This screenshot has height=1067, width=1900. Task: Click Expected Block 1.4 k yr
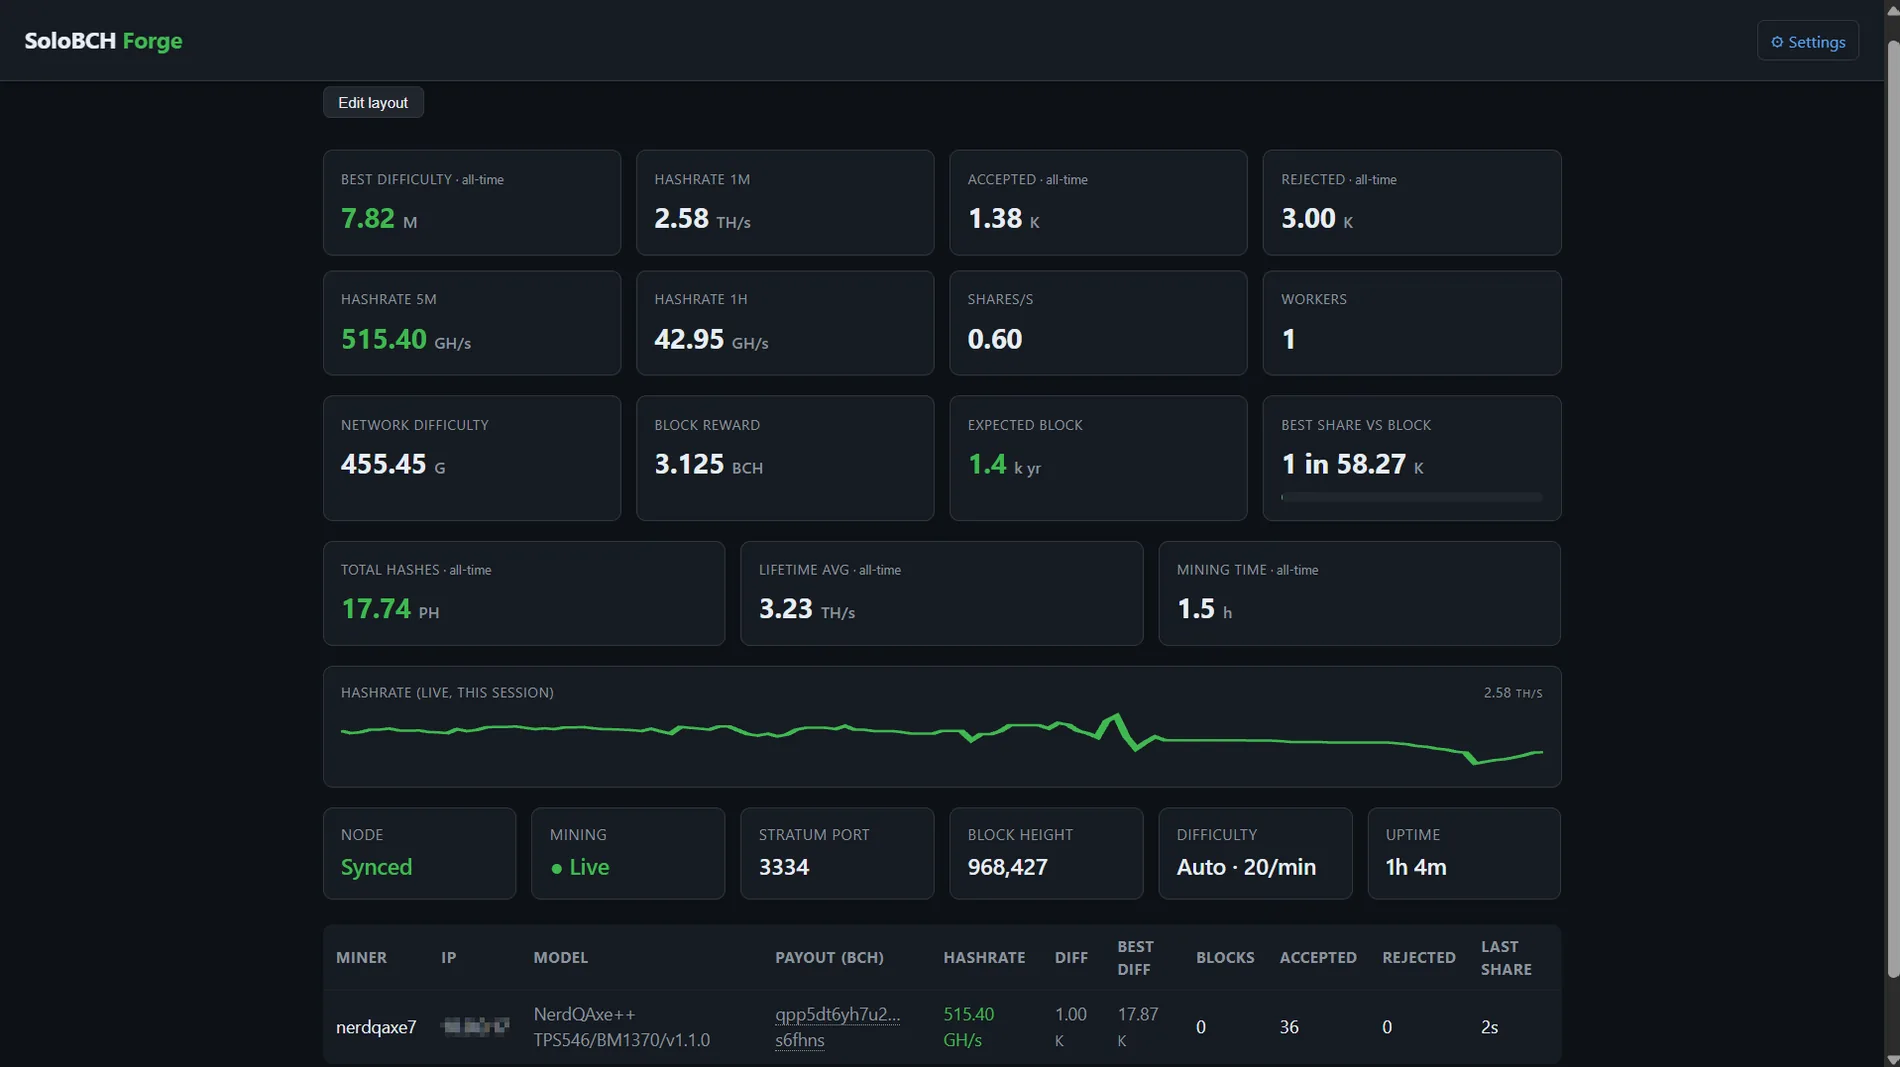click(x=1098, y=458)
